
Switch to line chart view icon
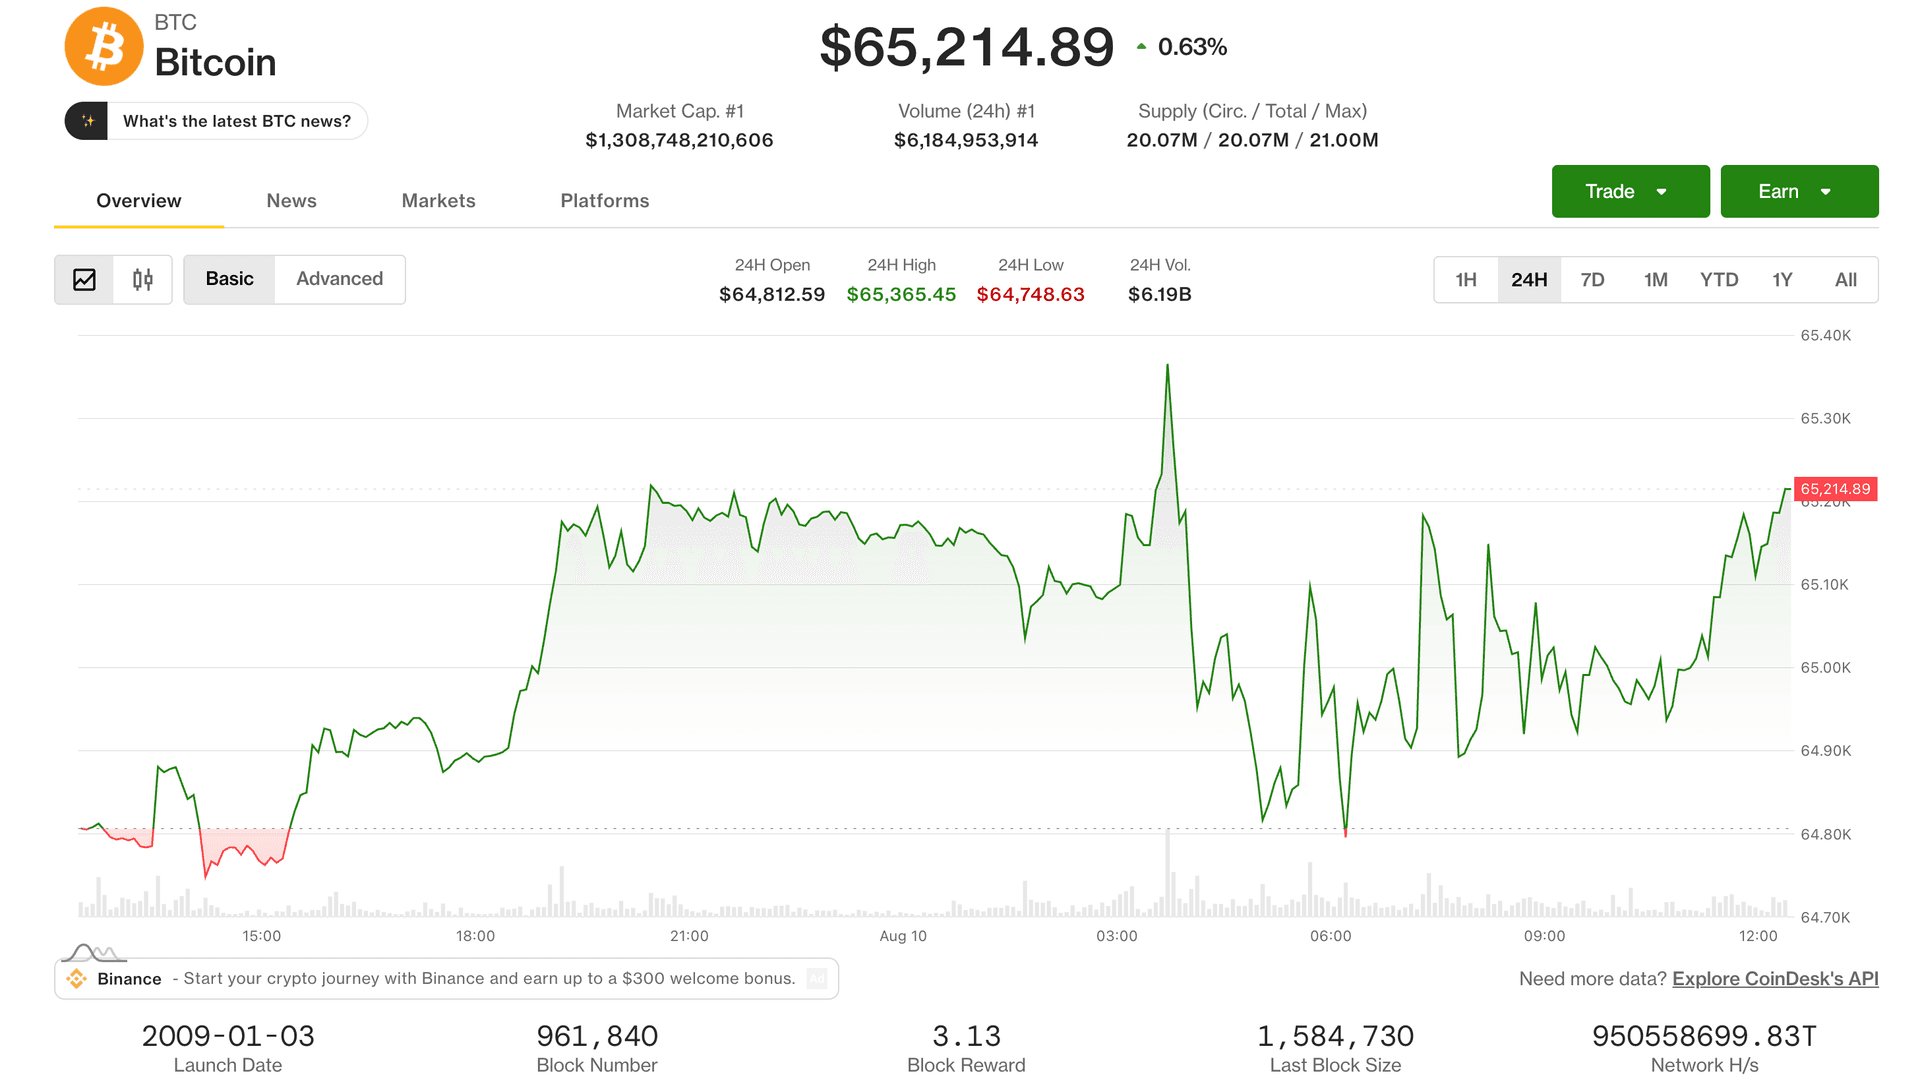tap(84, 279)
